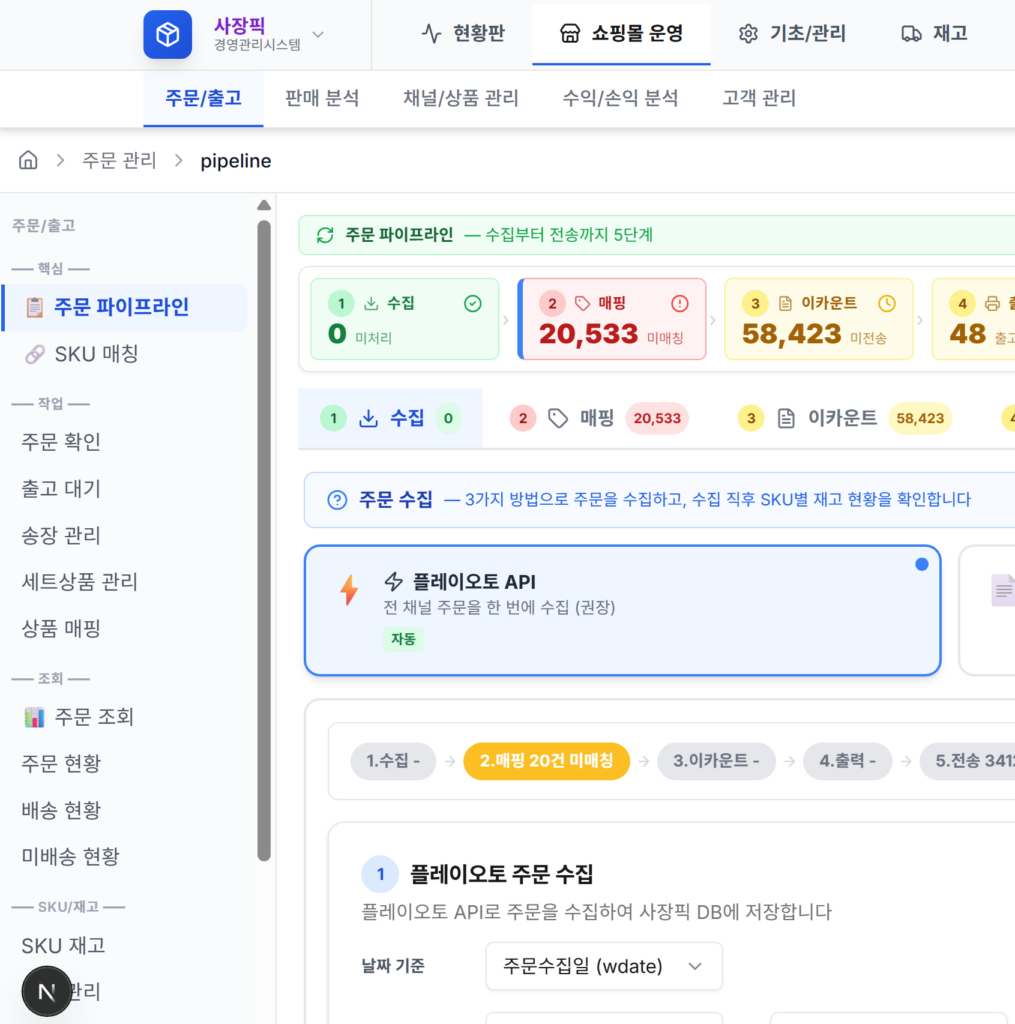Screen dimensions: 1015x1024
Task: Switch to the 매핑 step tab
Action: click(x=598, y=418)
